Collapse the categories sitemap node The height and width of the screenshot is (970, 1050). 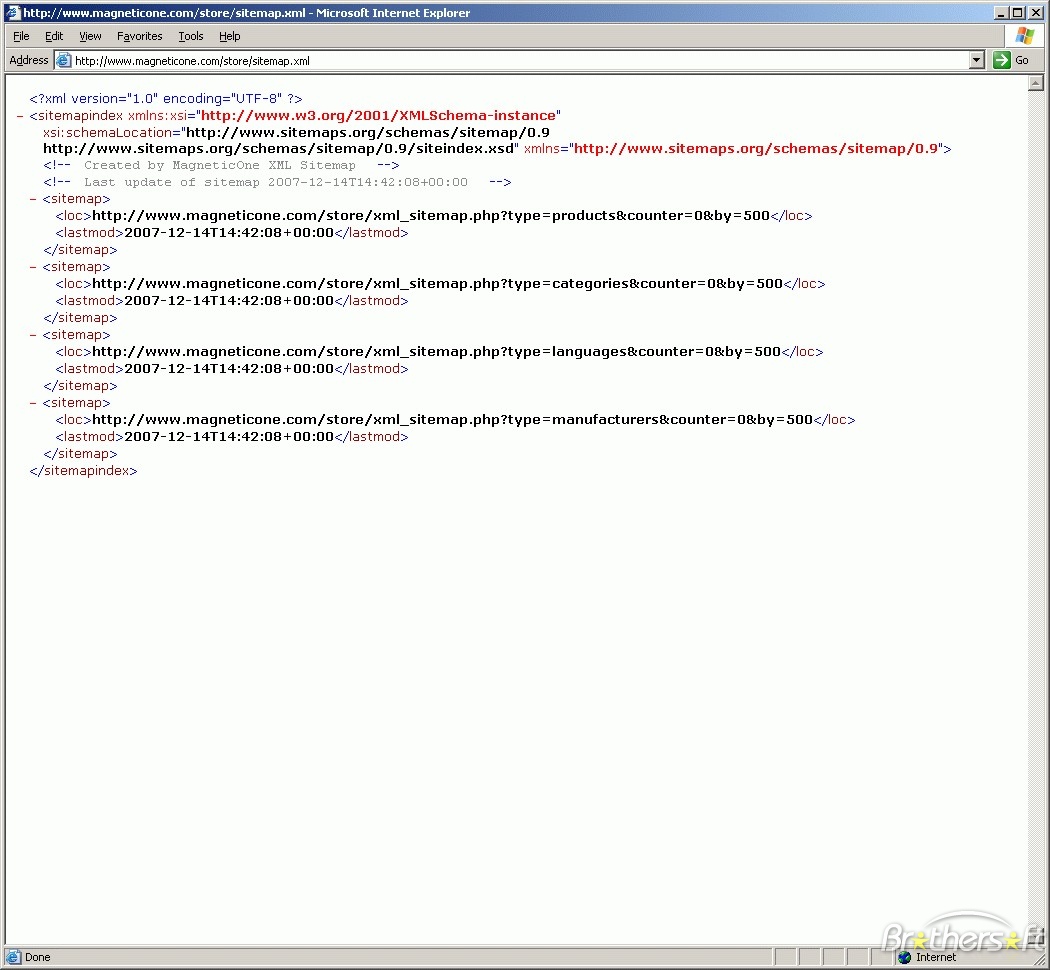coord(34,267)
